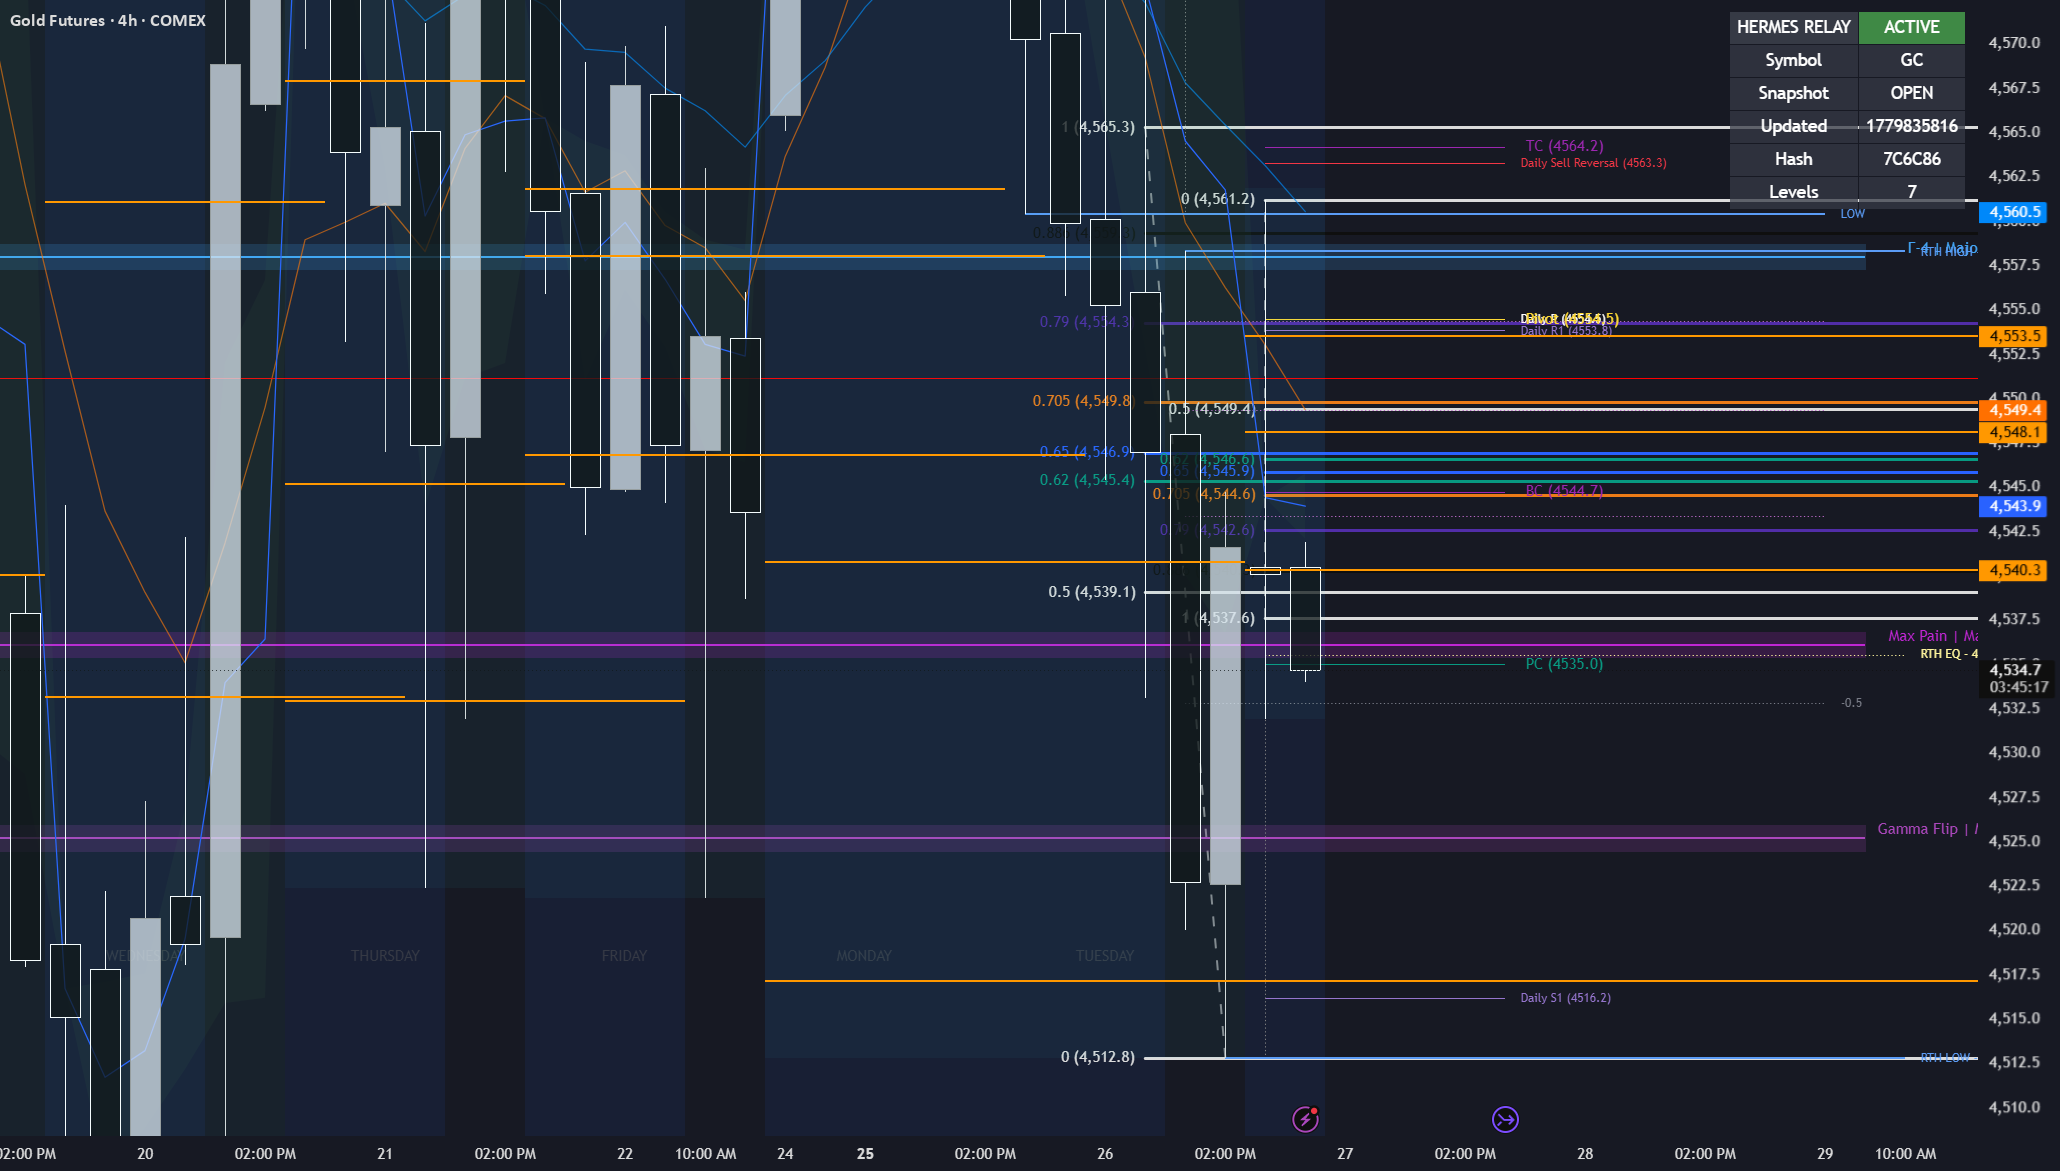
Task: Click the green ACTIVE status cell
Action: point(1912,27)
